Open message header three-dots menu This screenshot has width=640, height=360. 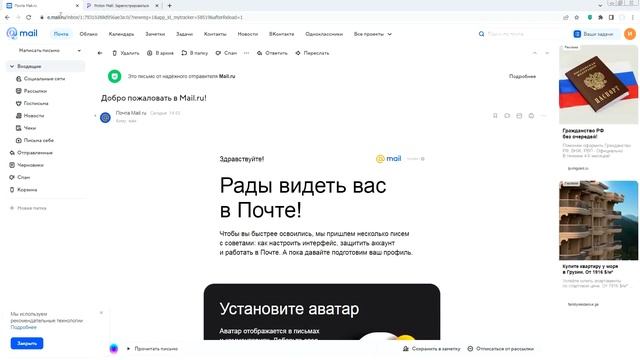tap(543, 116)
